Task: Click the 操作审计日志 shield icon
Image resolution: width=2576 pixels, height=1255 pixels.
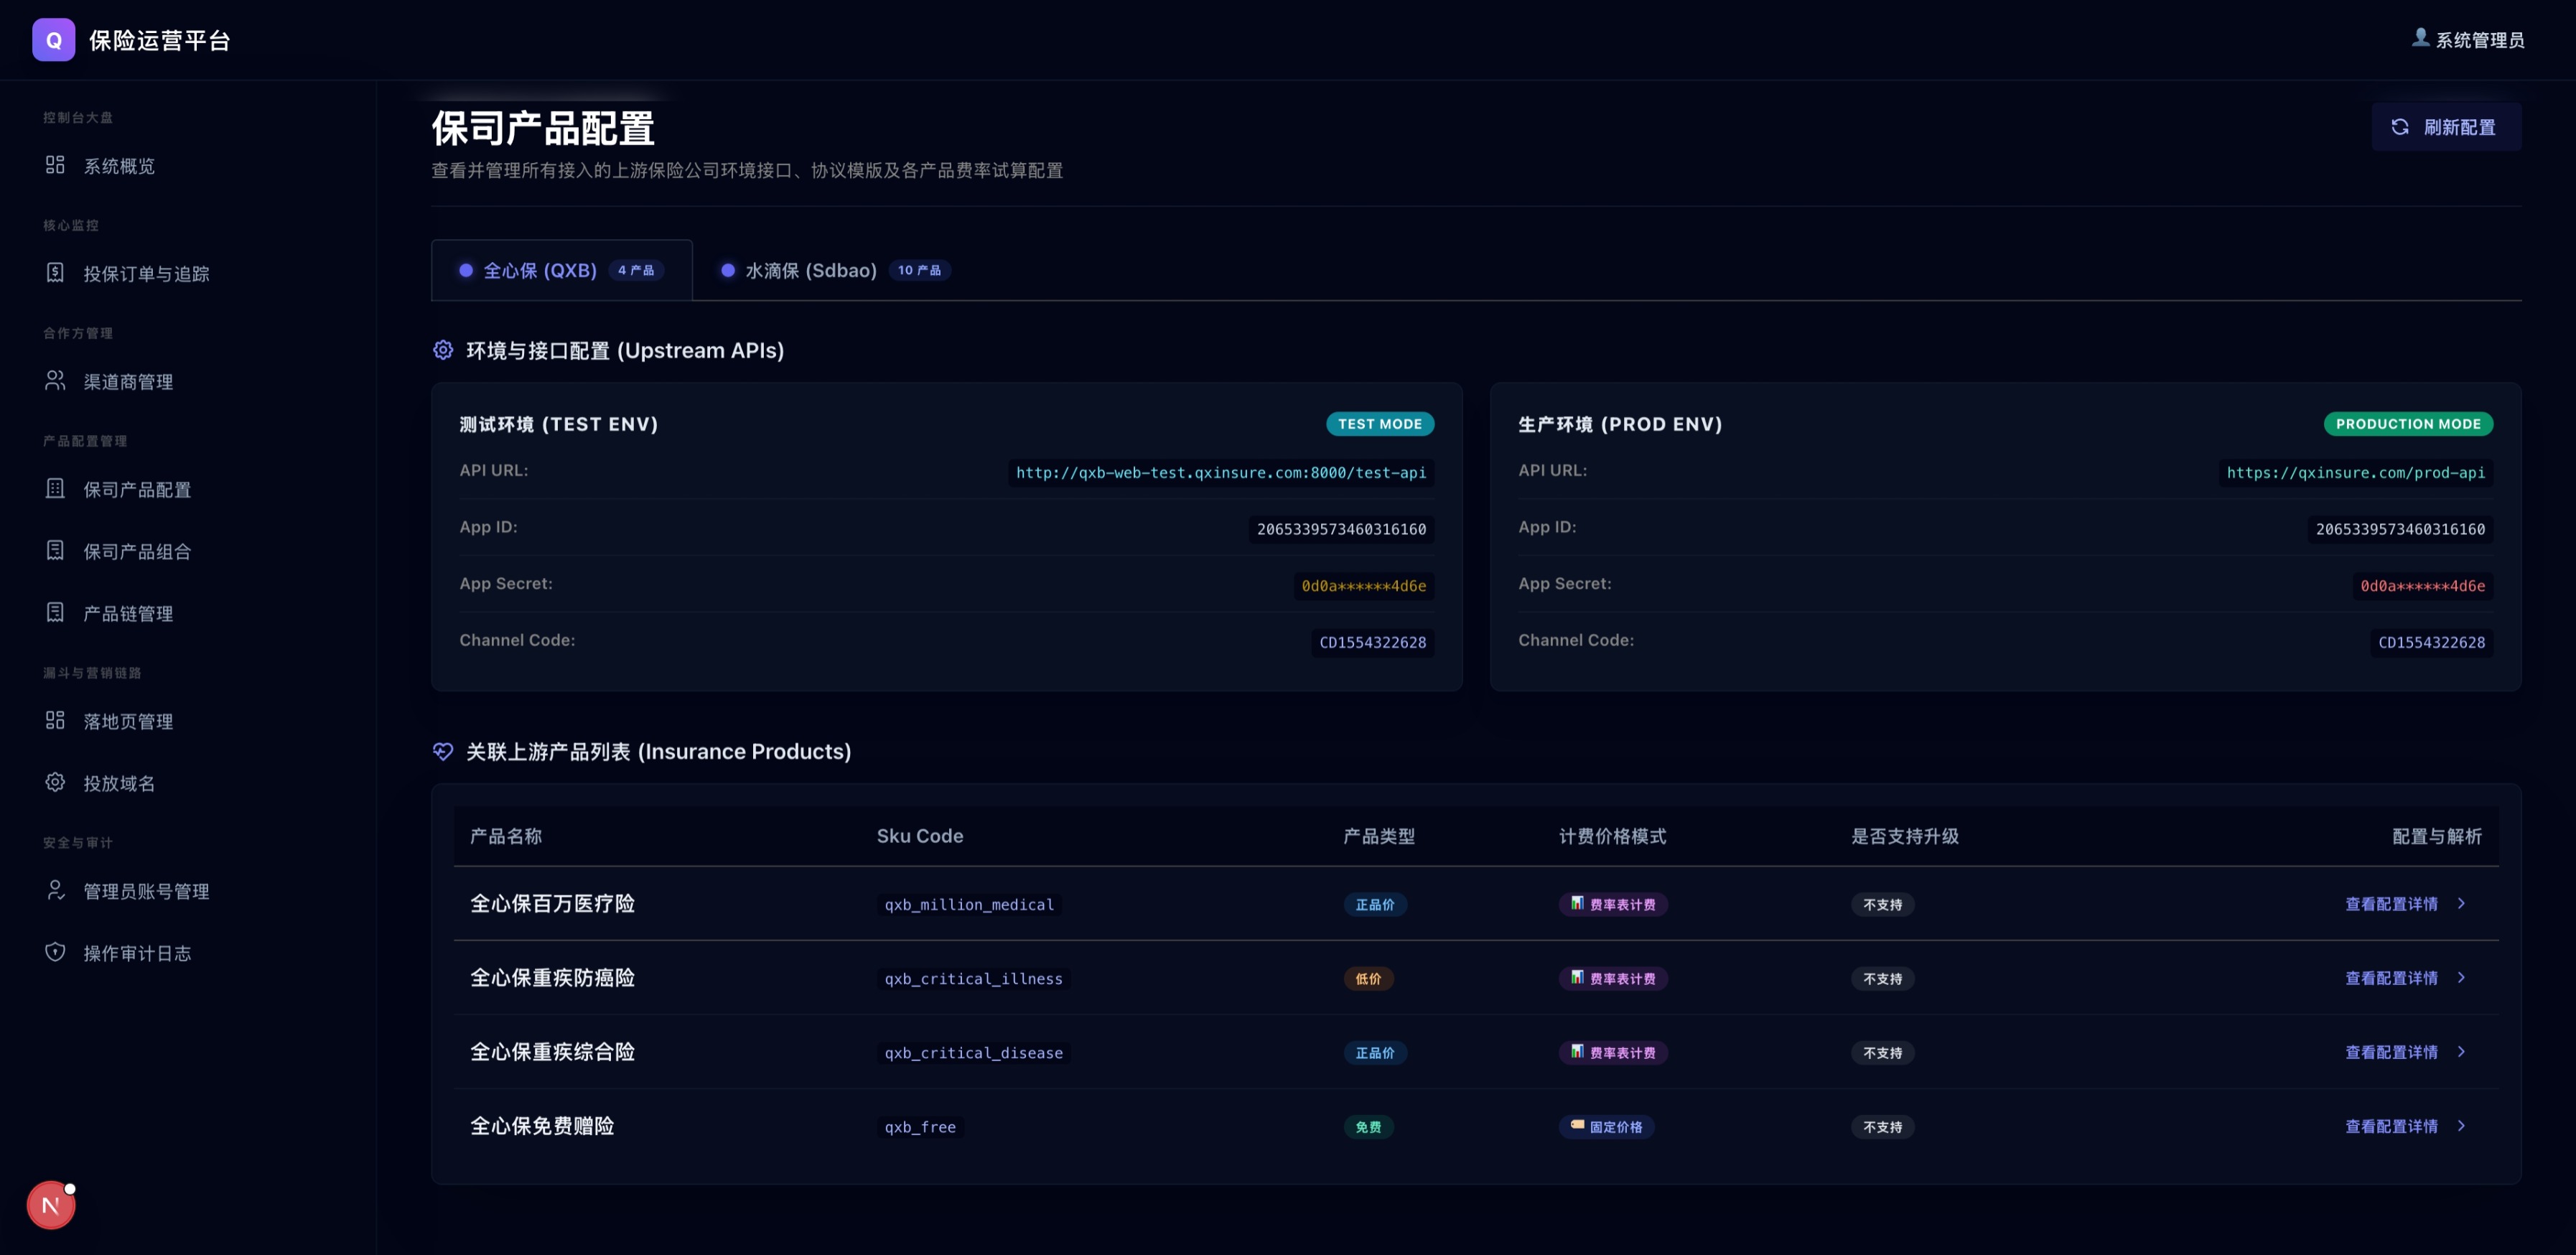Action: 55,953
